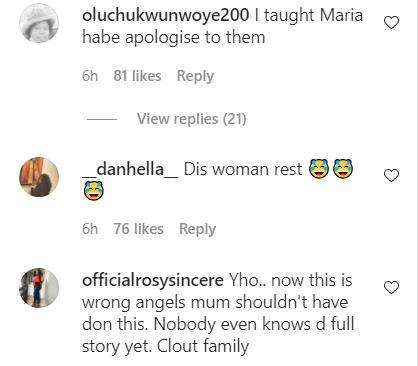Show who gave the 81 likes
418x366 pixels.
point(137,76)
